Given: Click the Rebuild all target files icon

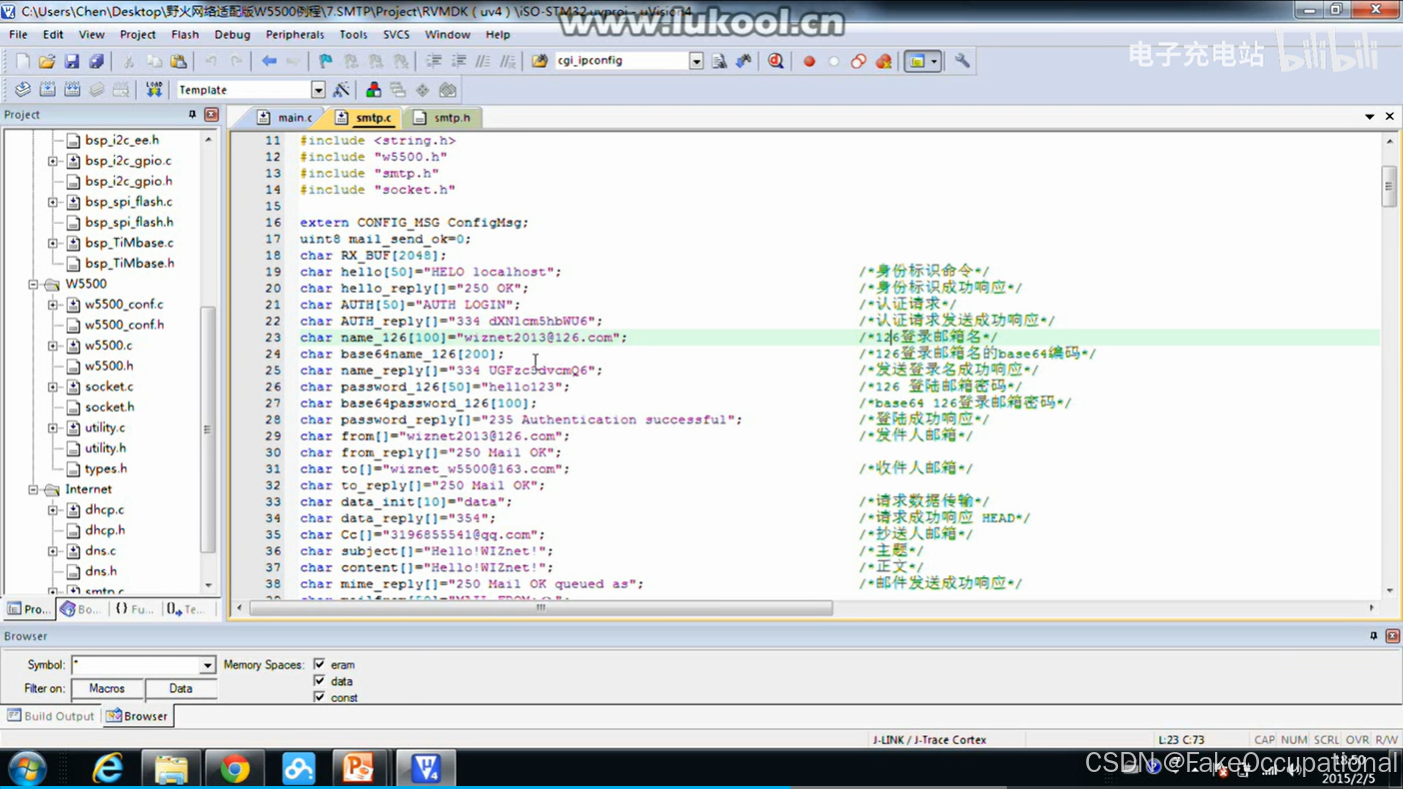Looking at the screenshot, I should click(x=72, y=90).
